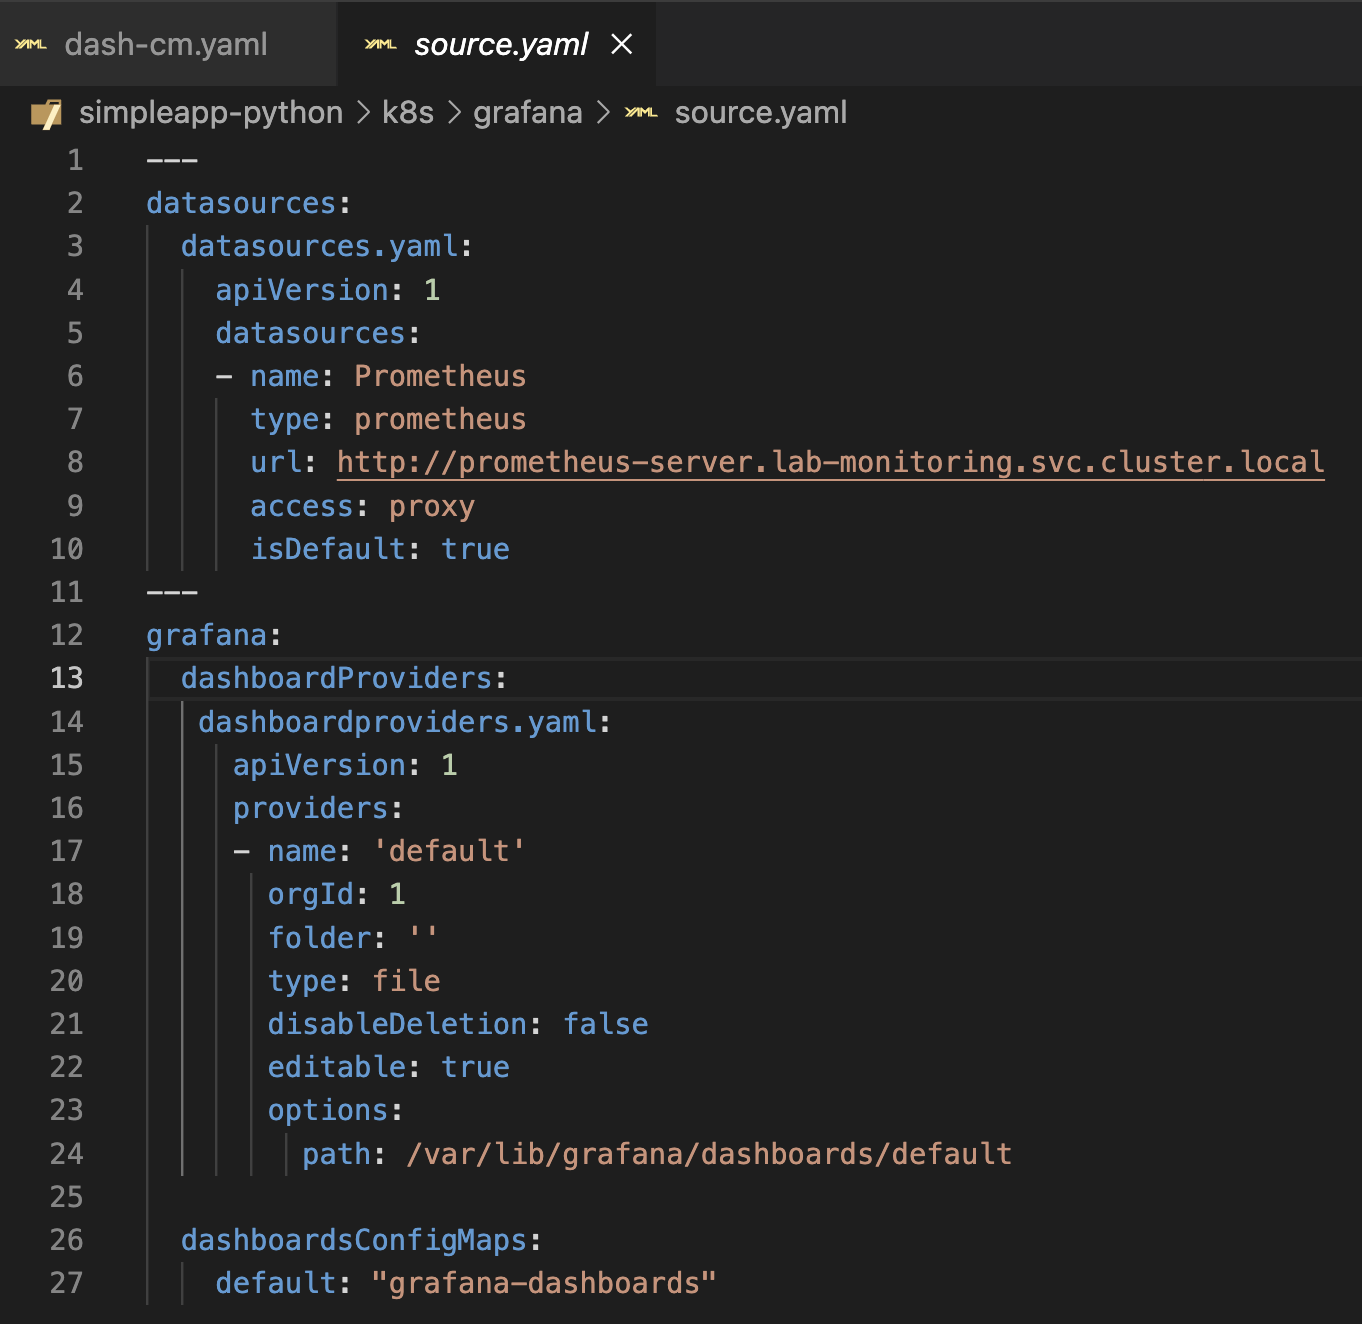Click line number 1 in the gutter

75,160
